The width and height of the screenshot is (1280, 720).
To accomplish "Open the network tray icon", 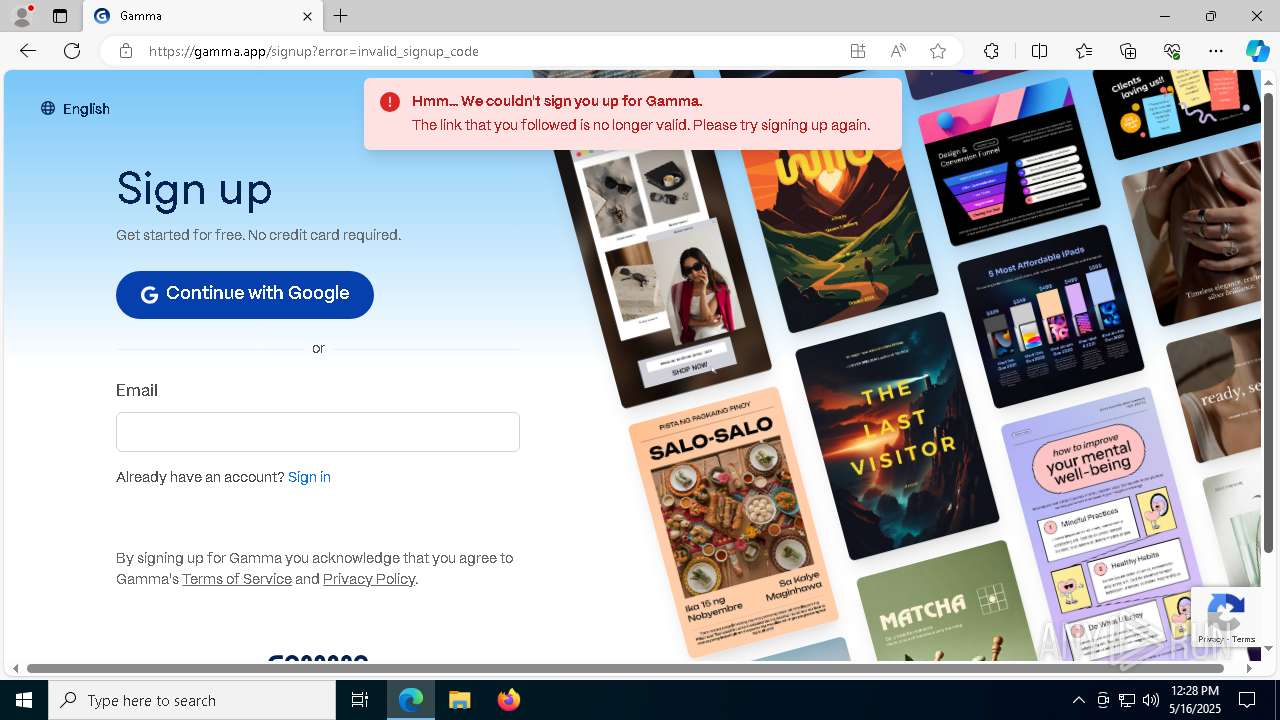I will coord(1127,700).
